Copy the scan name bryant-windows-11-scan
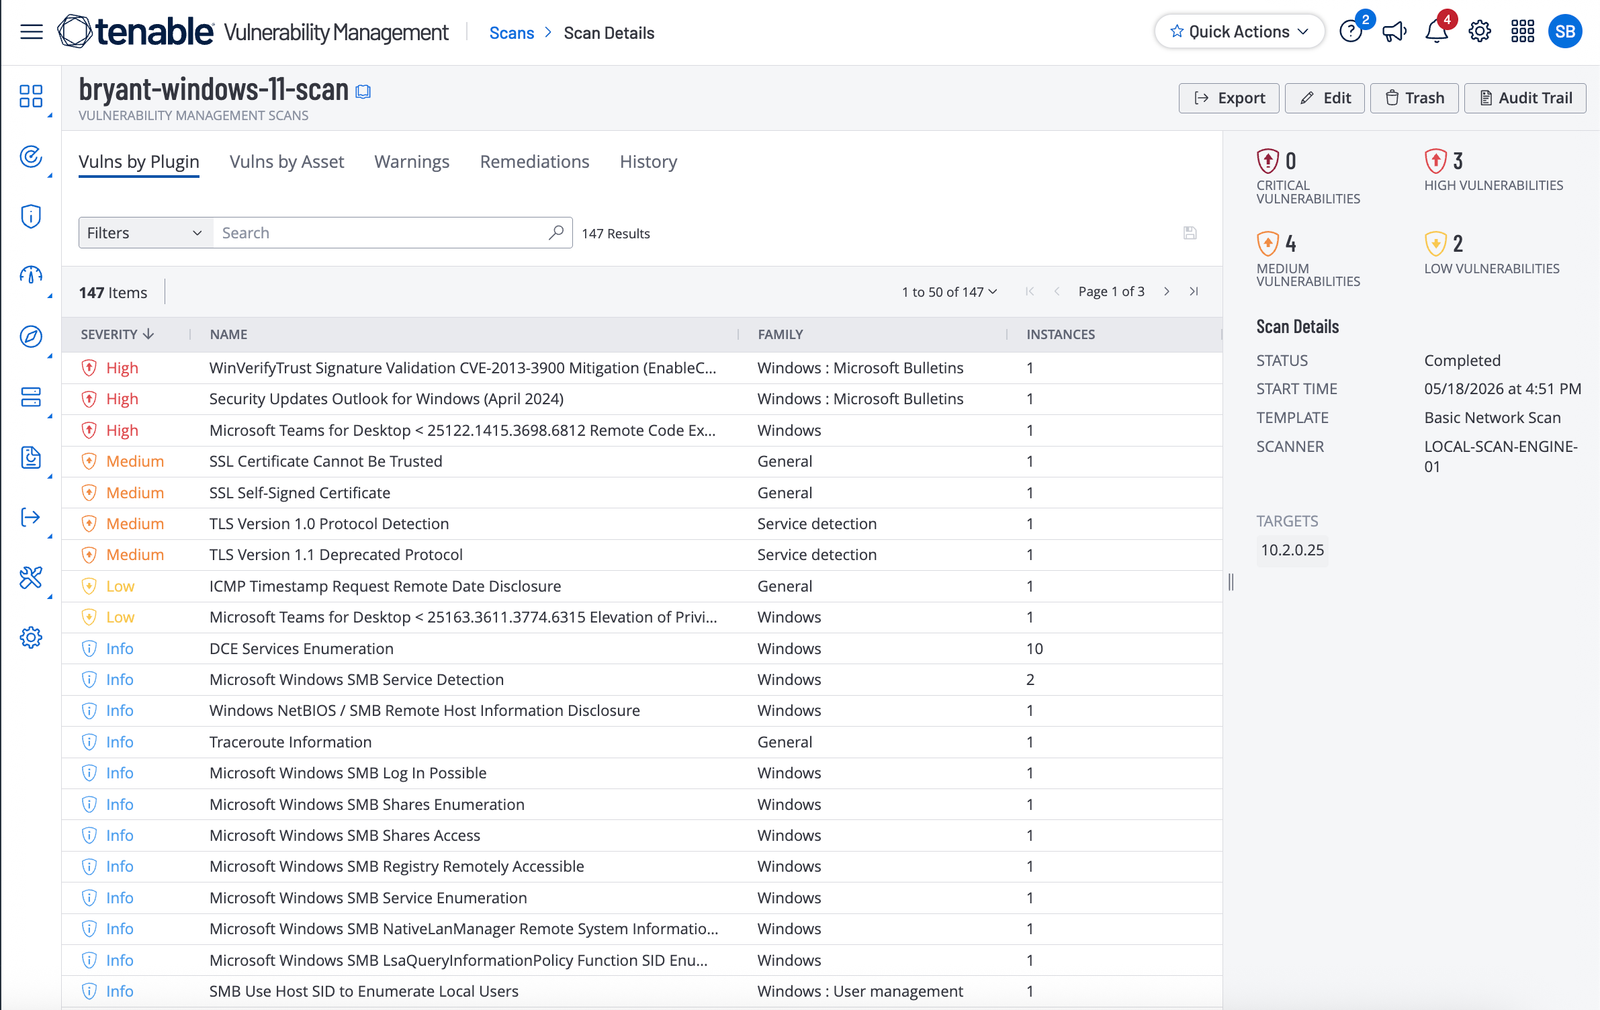The width and height of the screenshot is (1600, 1010). pyautogui.click(x=364, y=92)
